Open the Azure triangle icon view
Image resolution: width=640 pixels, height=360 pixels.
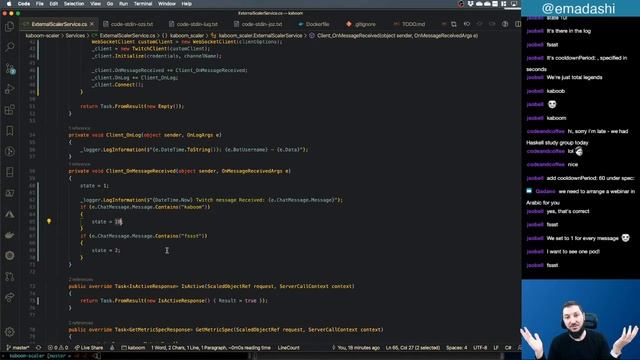point(9,214)
